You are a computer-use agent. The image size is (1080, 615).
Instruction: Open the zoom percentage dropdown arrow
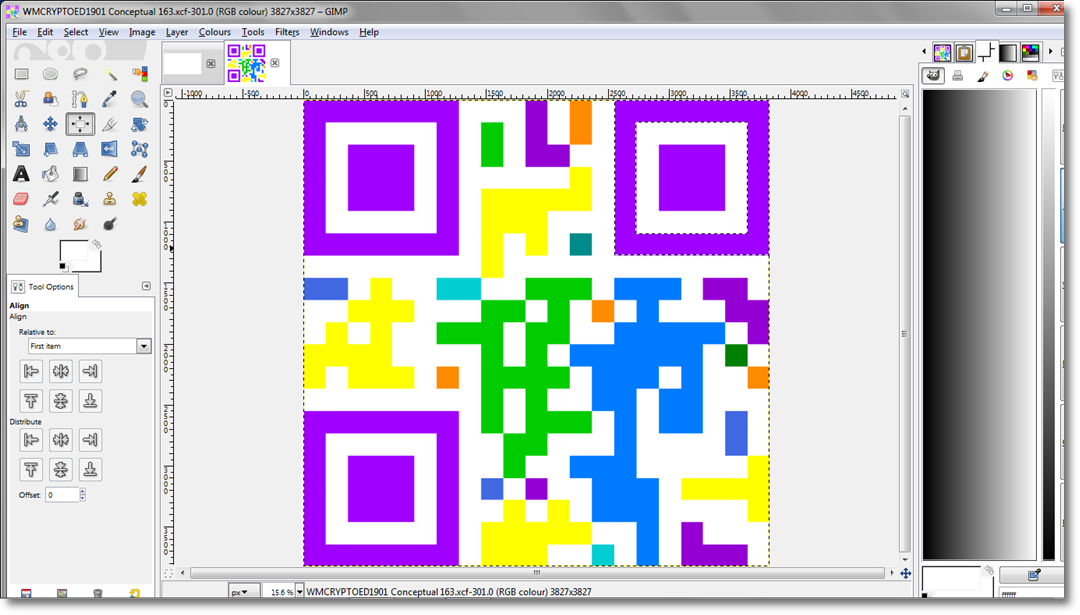(x=300, y=592)
